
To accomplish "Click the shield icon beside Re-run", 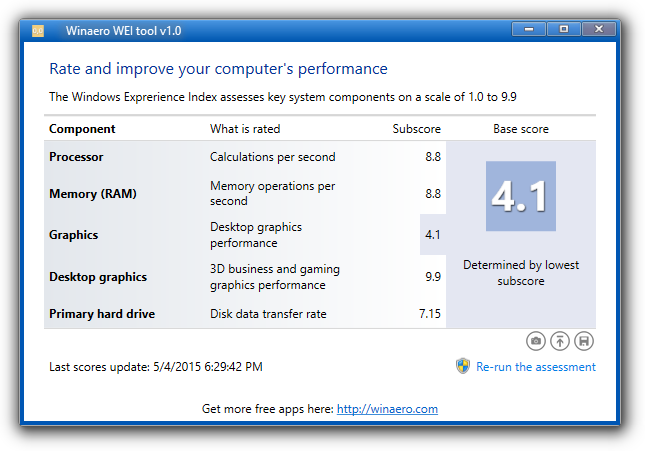I will (463, 366).
